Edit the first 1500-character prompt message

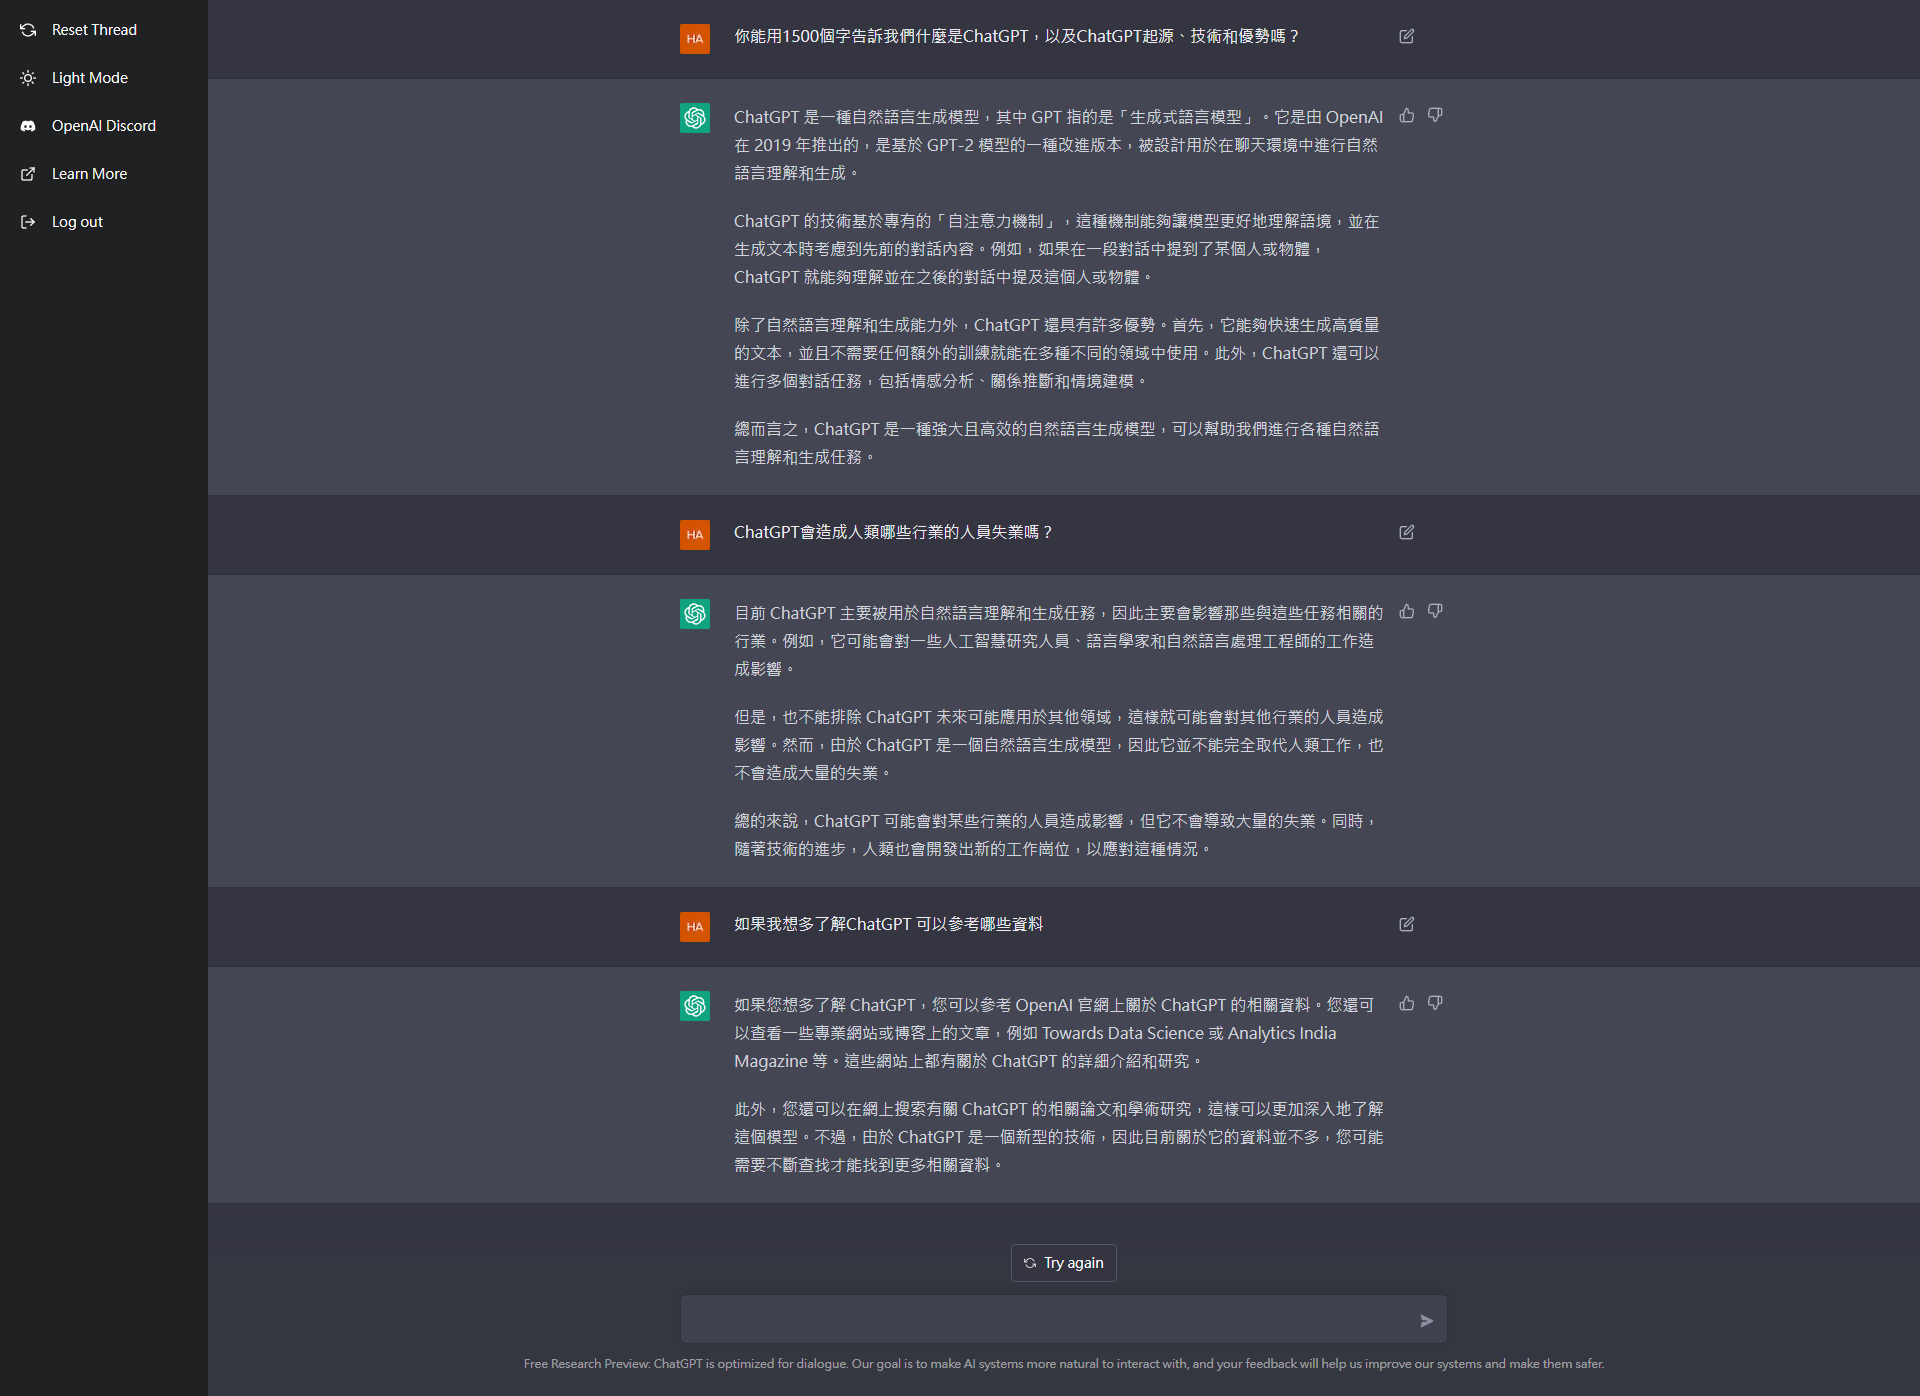click(x=1407, y=37)
